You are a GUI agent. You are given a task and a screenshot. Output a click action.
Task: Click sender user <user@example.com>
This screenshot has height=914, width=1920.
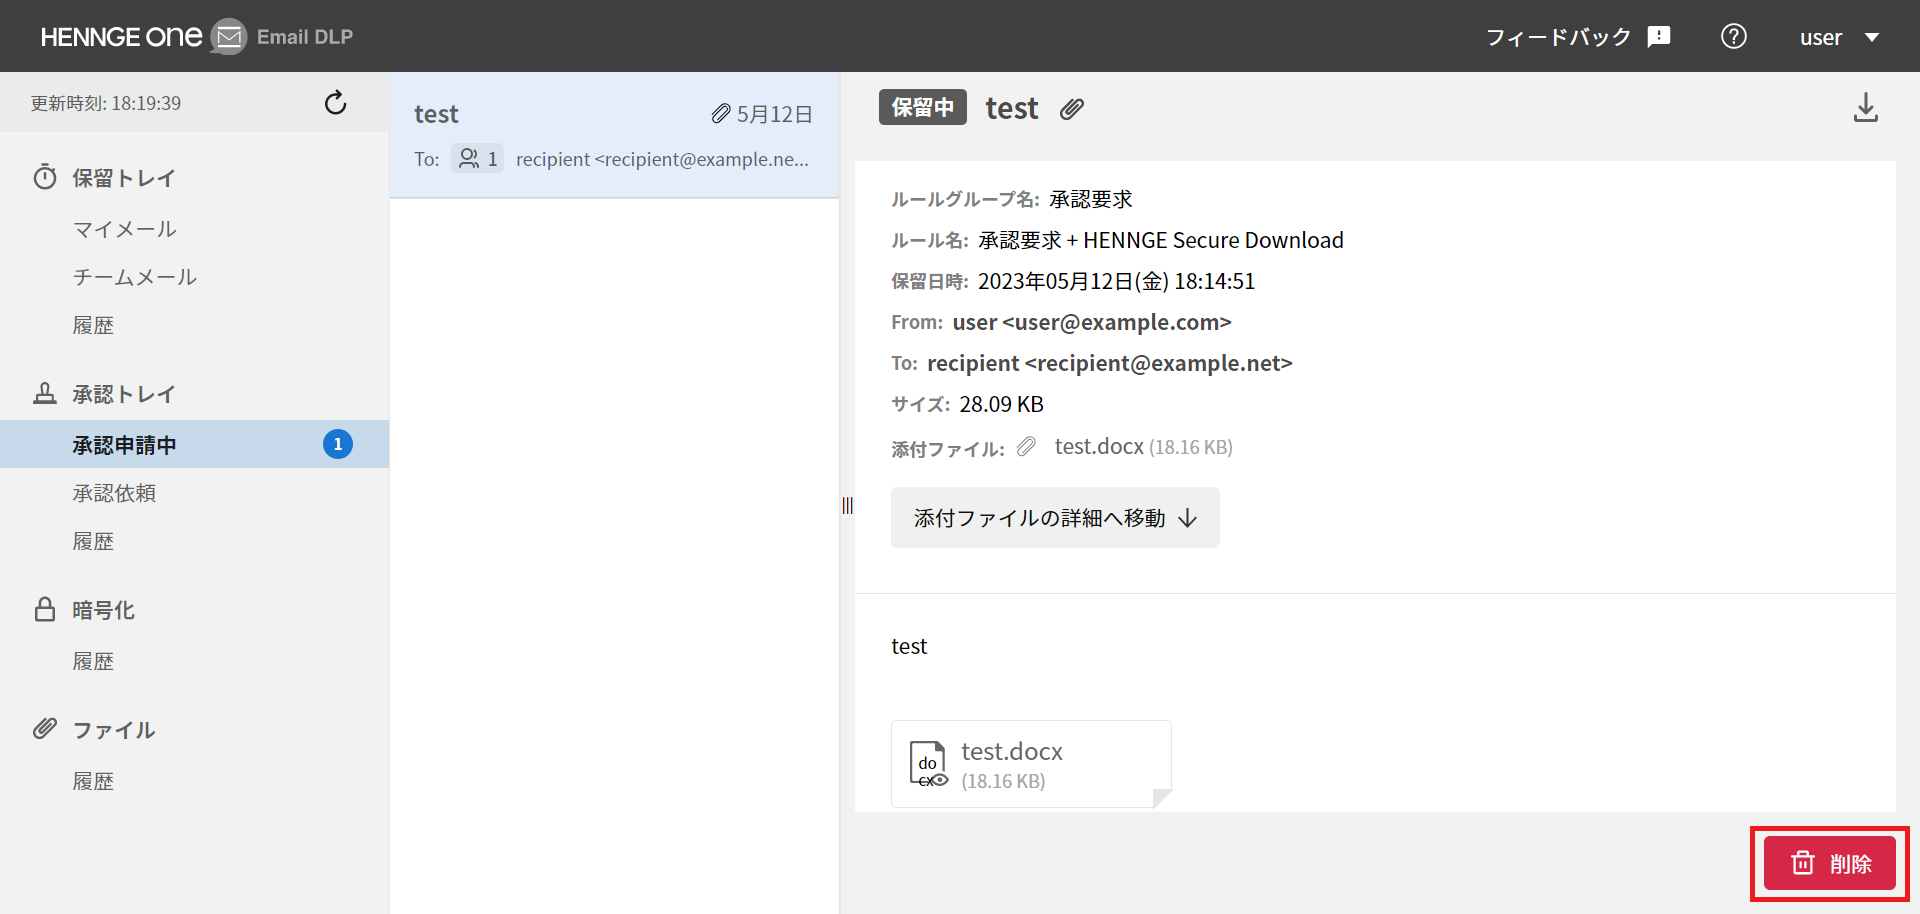pyautogui.click(x=1092, y=322)
